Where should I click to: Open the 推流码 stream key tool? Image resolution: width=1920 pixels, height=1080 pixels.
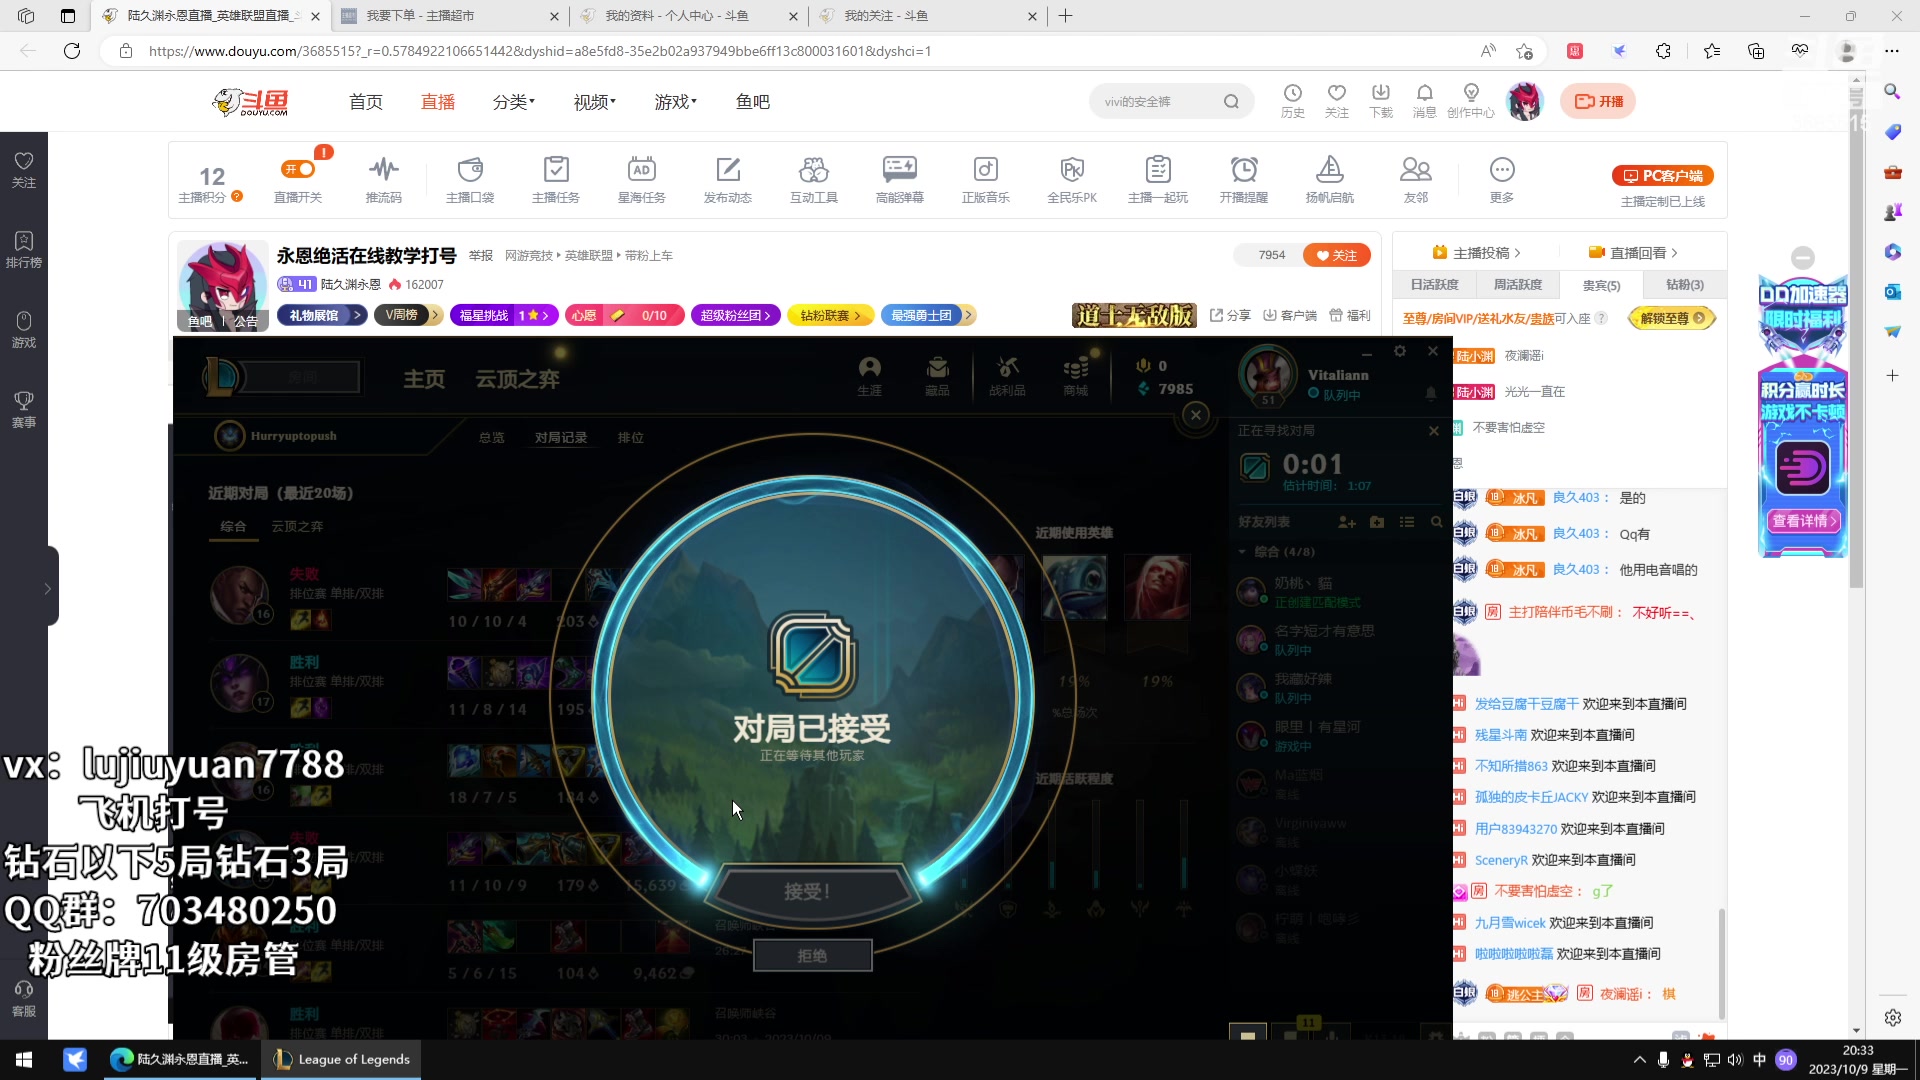(383, 179)
